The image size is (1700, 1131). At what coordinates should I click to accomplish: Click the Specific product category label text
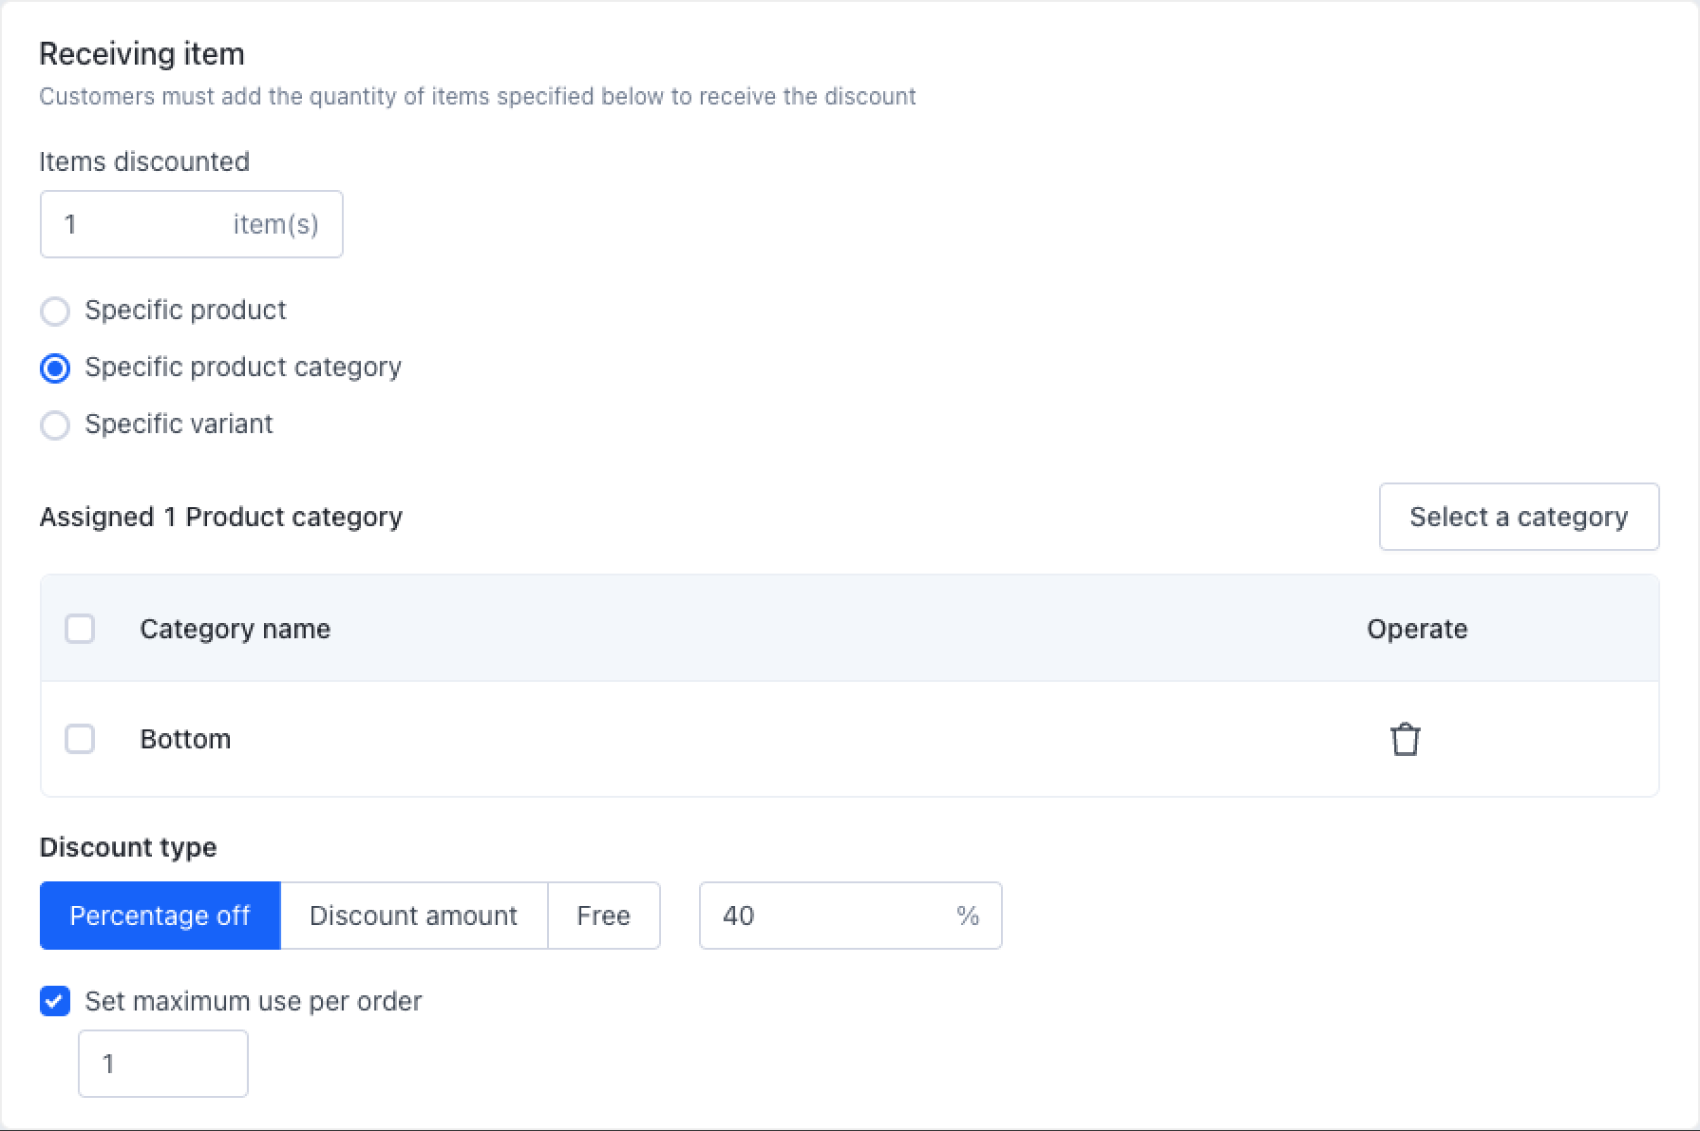pyautogui.click(x=243, y=367)
